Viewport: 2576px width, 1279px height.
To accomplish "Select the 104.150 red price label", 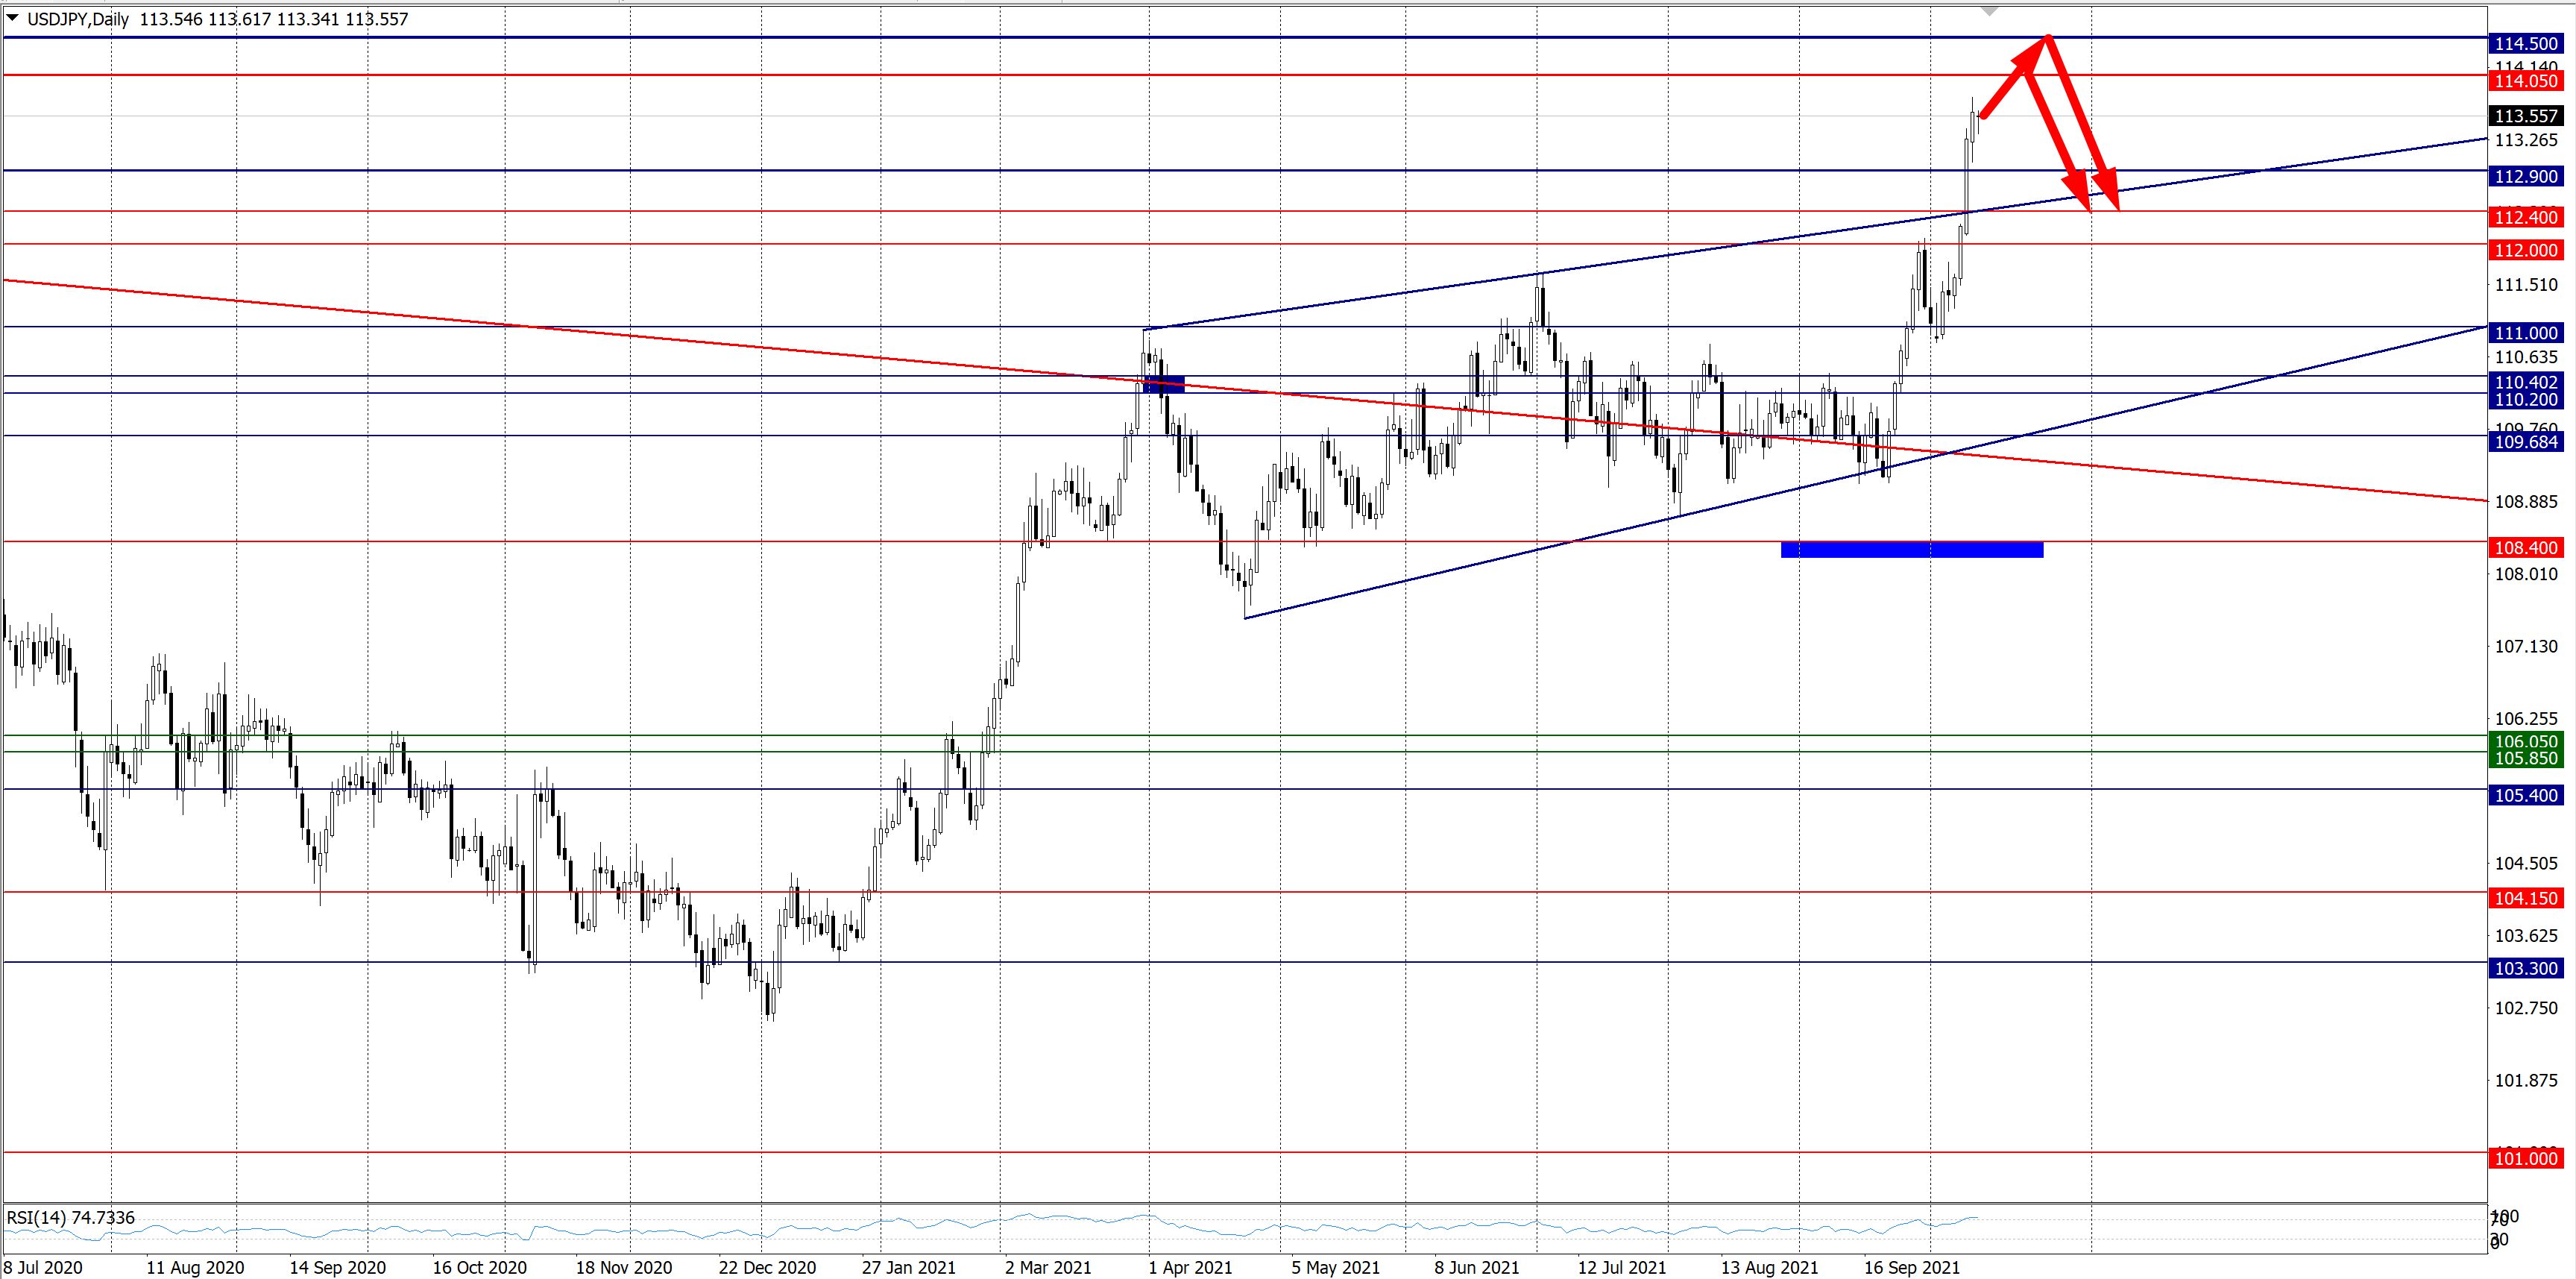I will click(2525, 898).
